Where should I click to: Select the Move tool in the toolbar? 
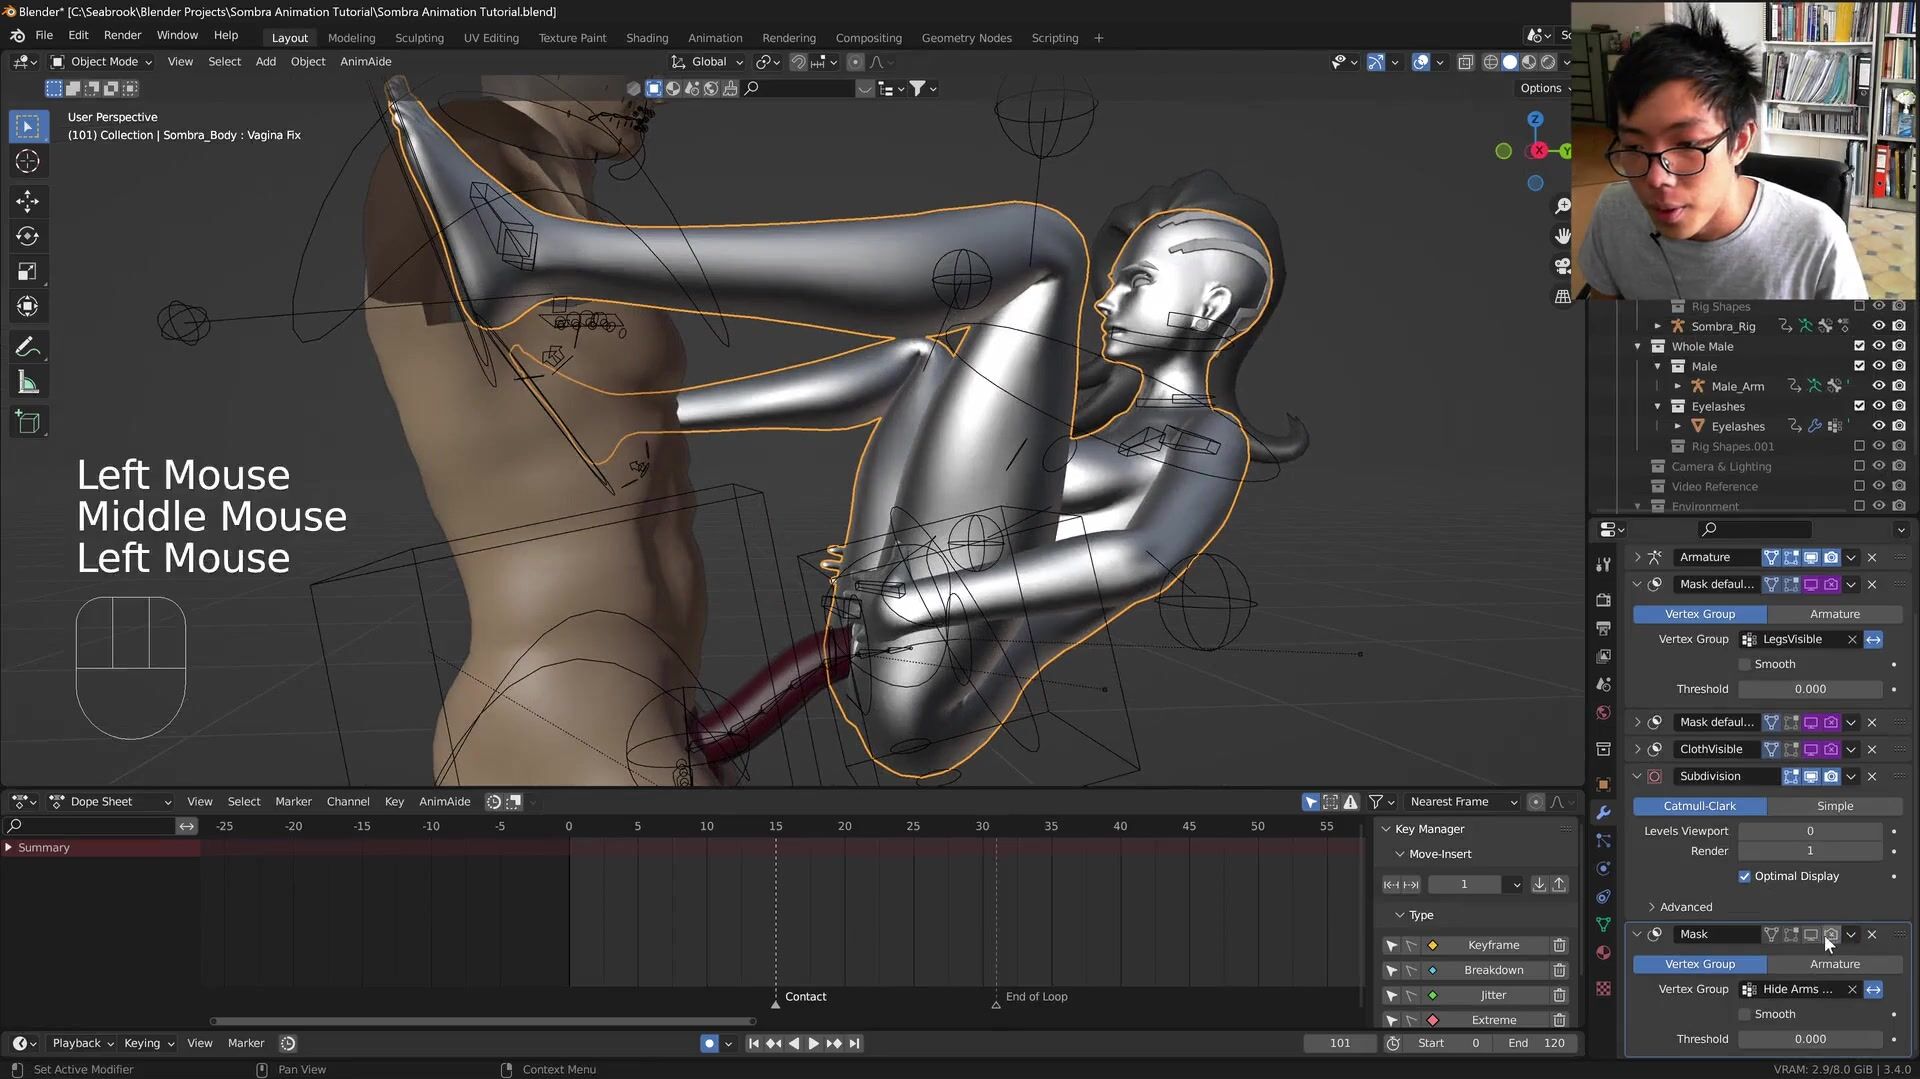[x=27, y=201]
